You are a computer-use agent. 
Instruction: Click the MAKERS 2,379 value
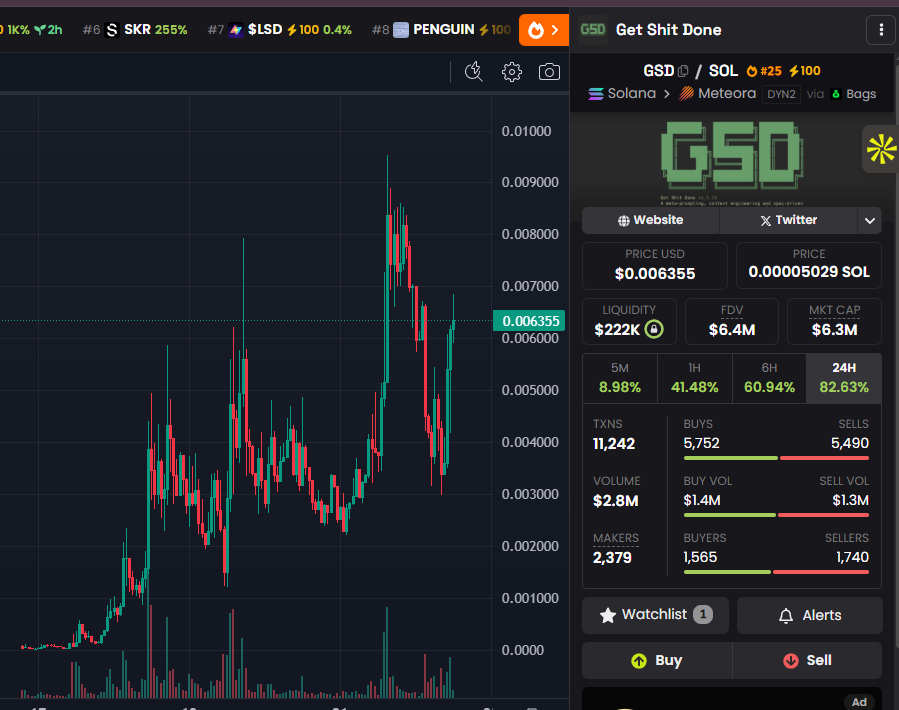coord(612,557)
